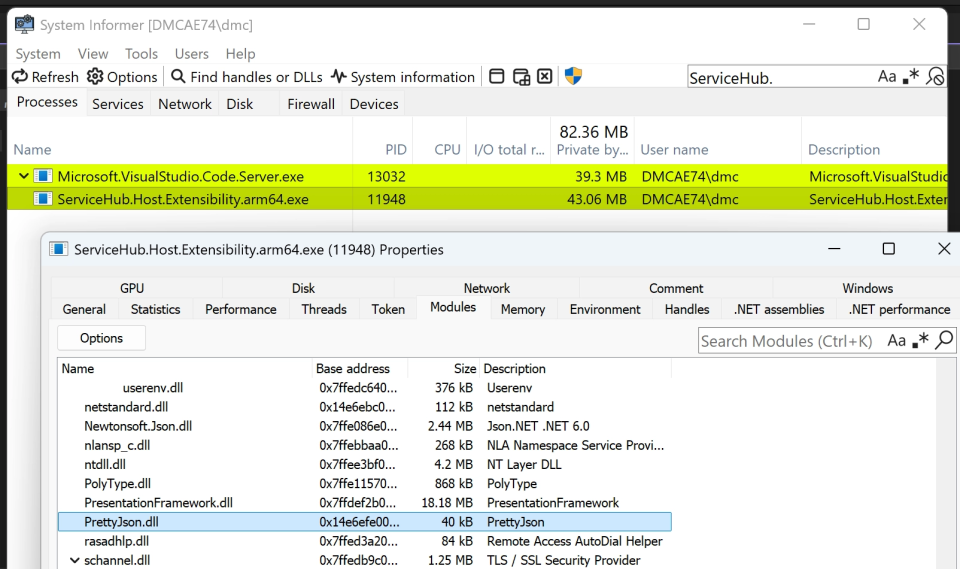Toggle case-sensitive Aa in main search
The height and width of the screenshot is (569, 960).
pyautogui.click(x=887, y=77)
